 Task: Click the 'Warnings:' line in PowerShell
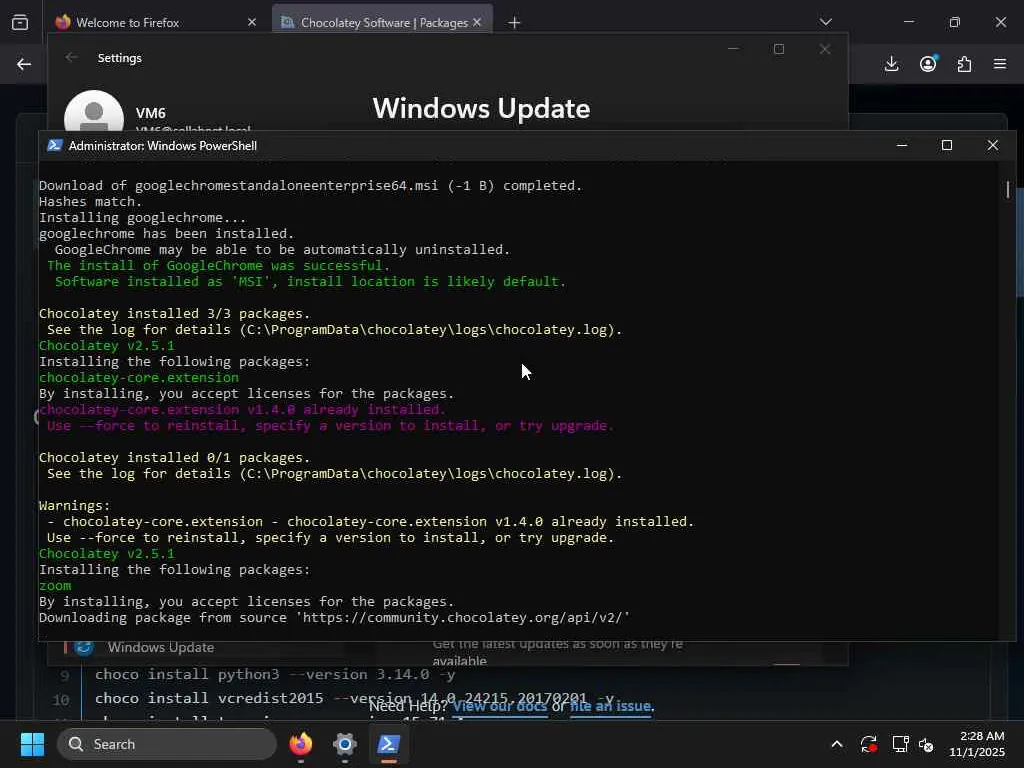point(74,506)
